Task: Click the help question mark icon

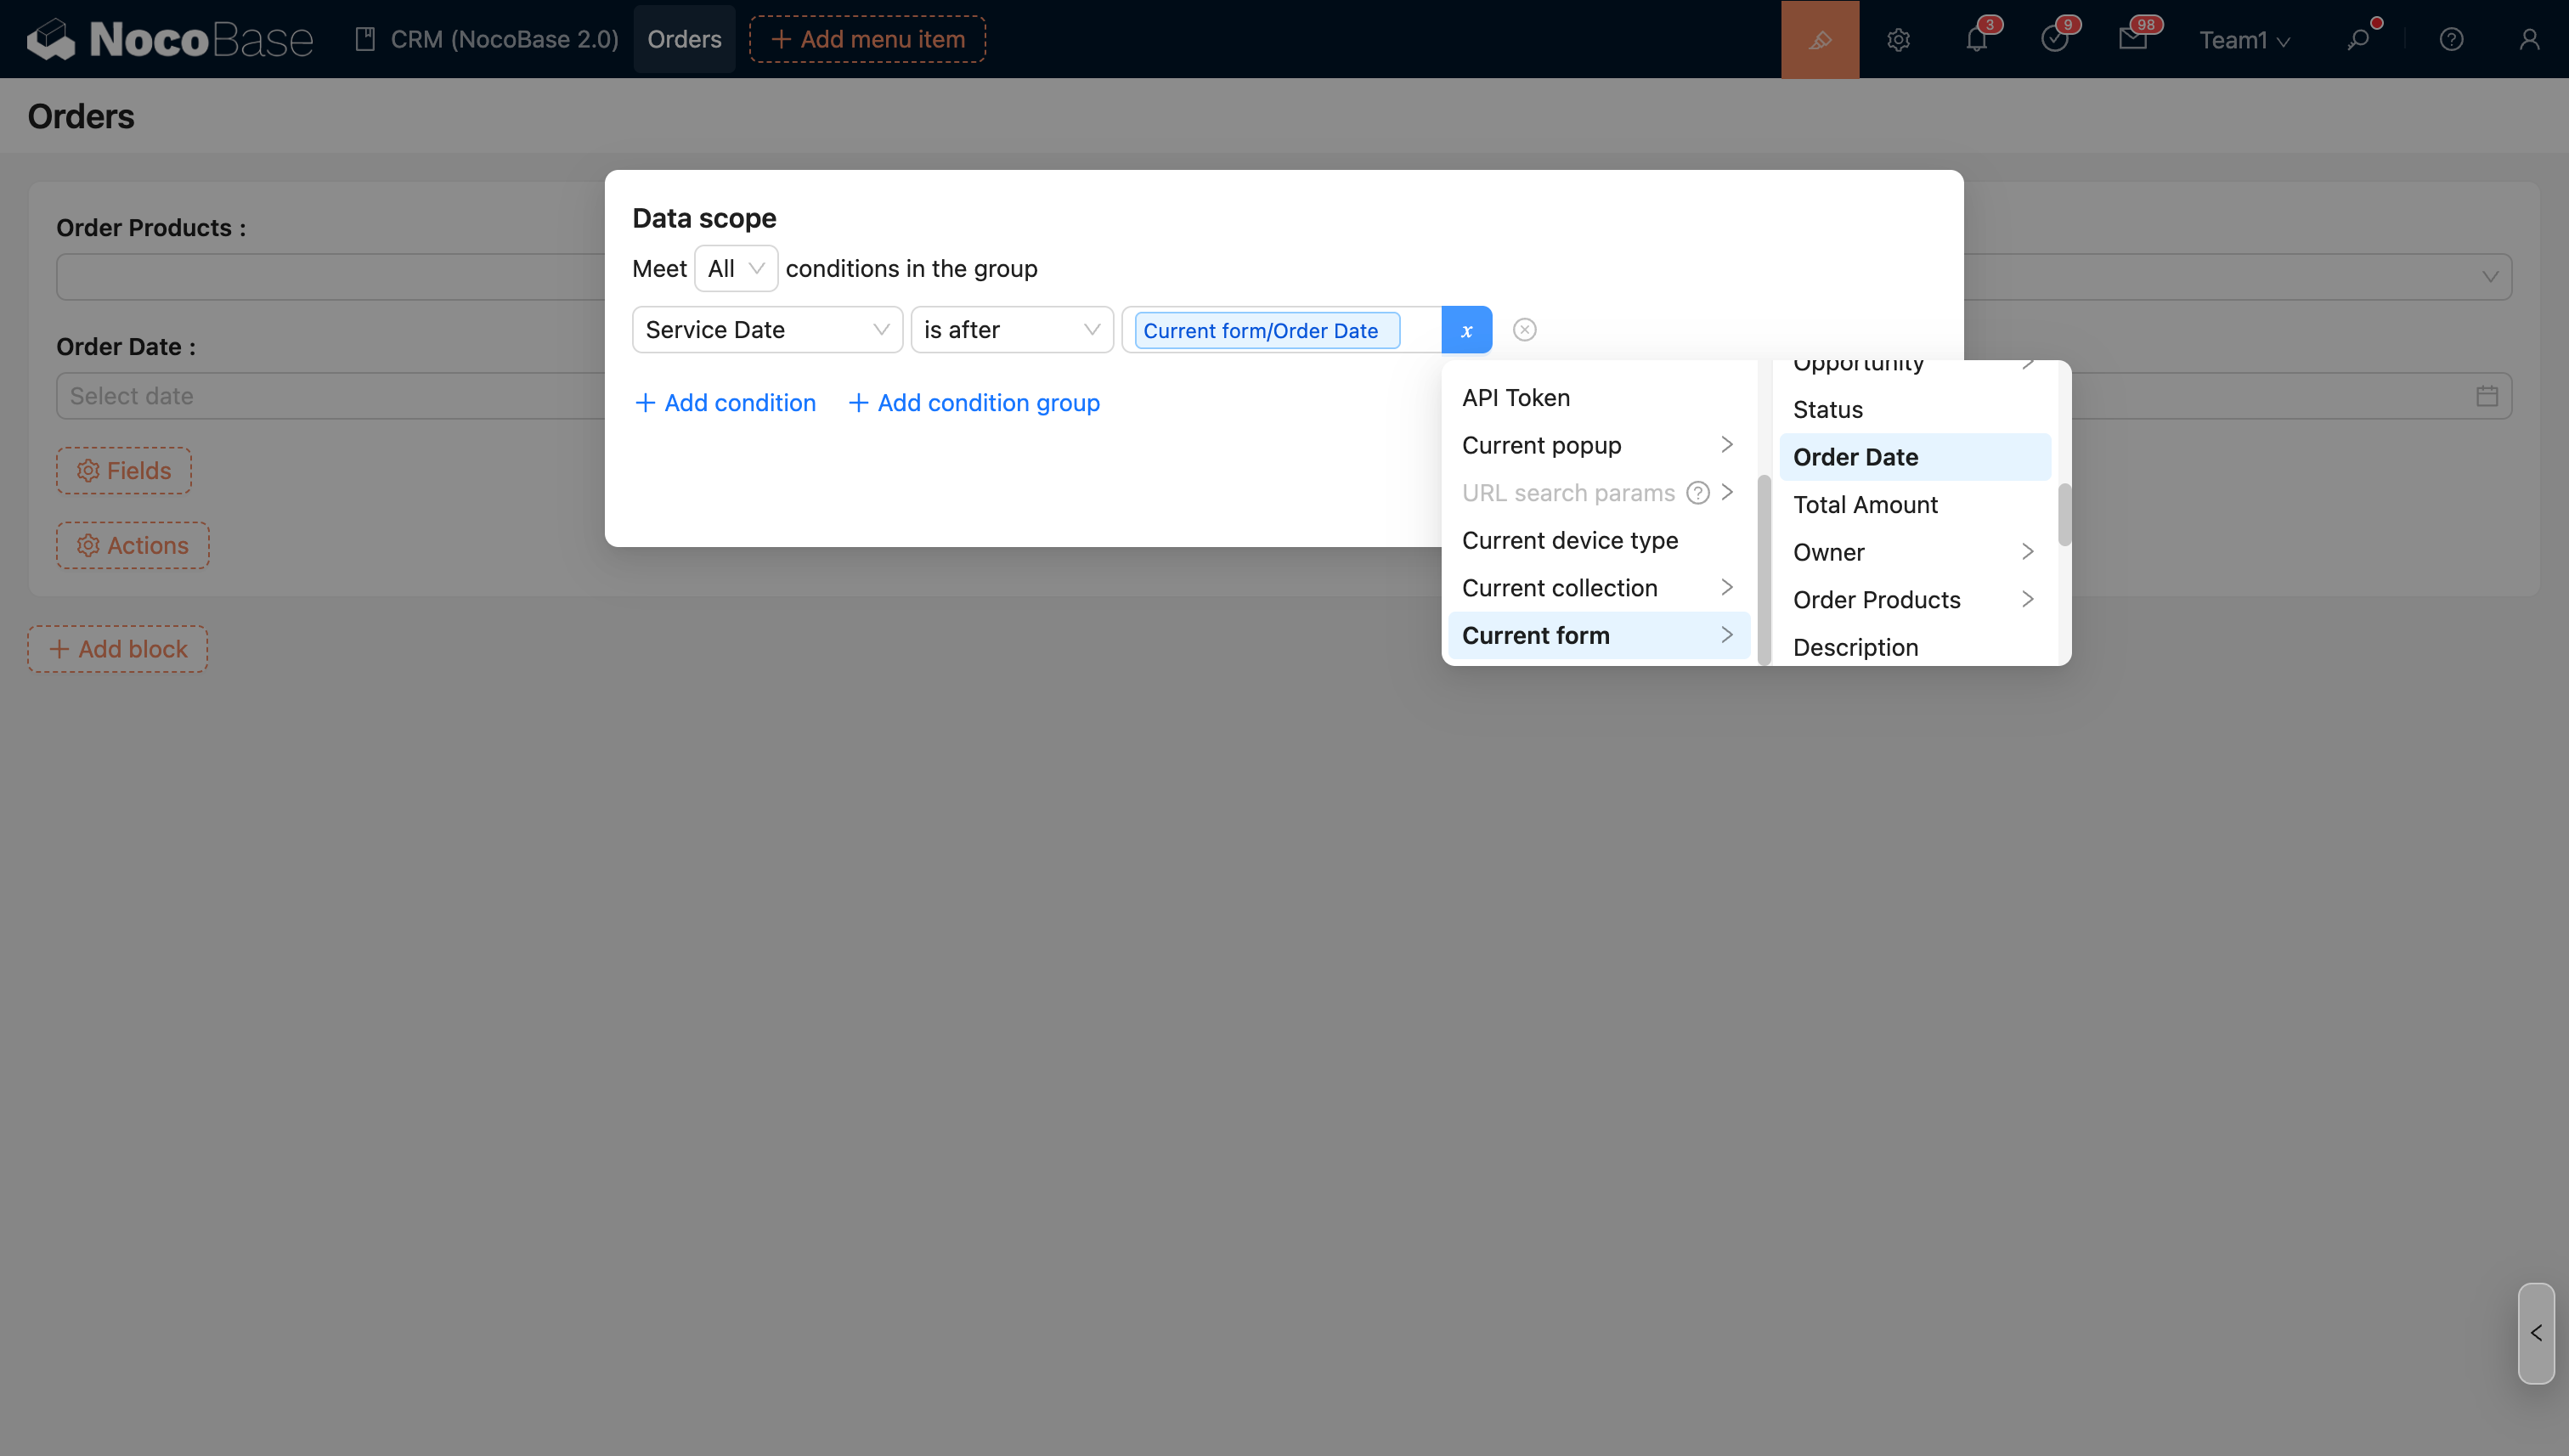Action: pos(2450,39)
